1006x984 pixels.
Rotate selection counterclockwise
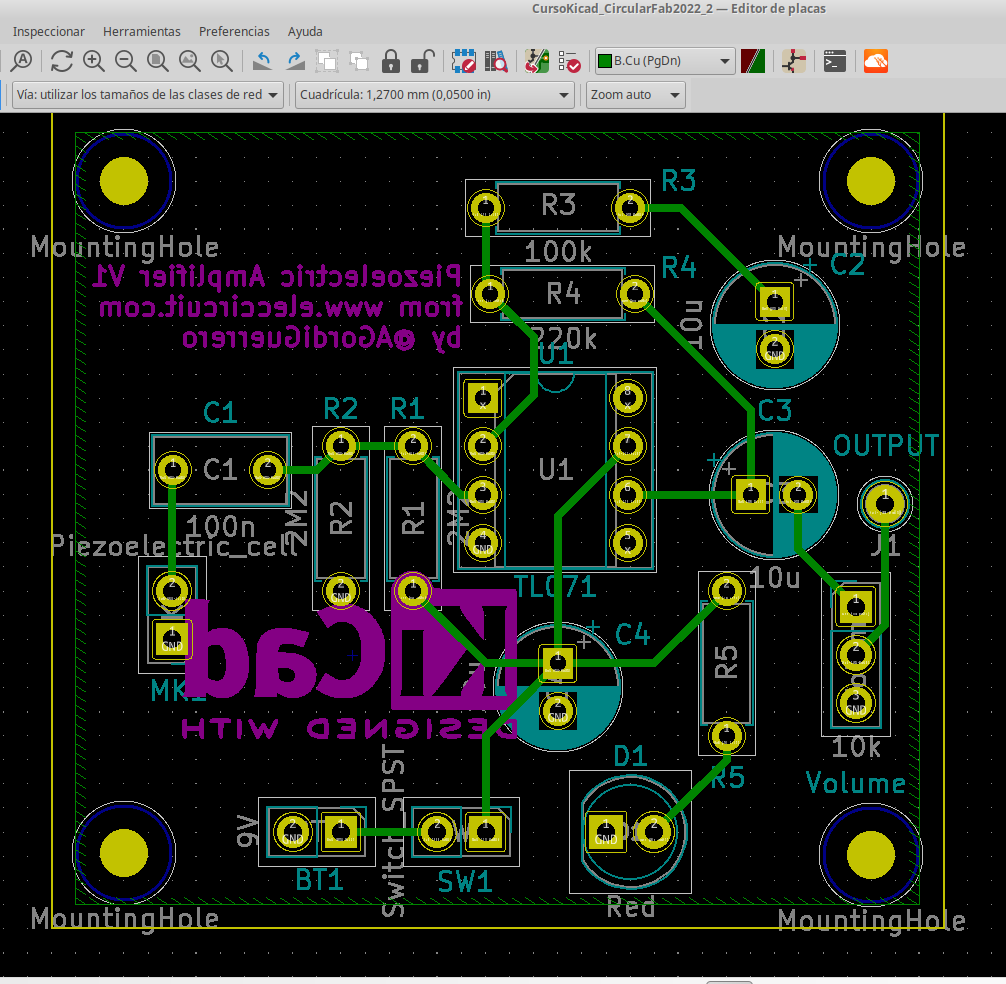(x=262, y=61)
